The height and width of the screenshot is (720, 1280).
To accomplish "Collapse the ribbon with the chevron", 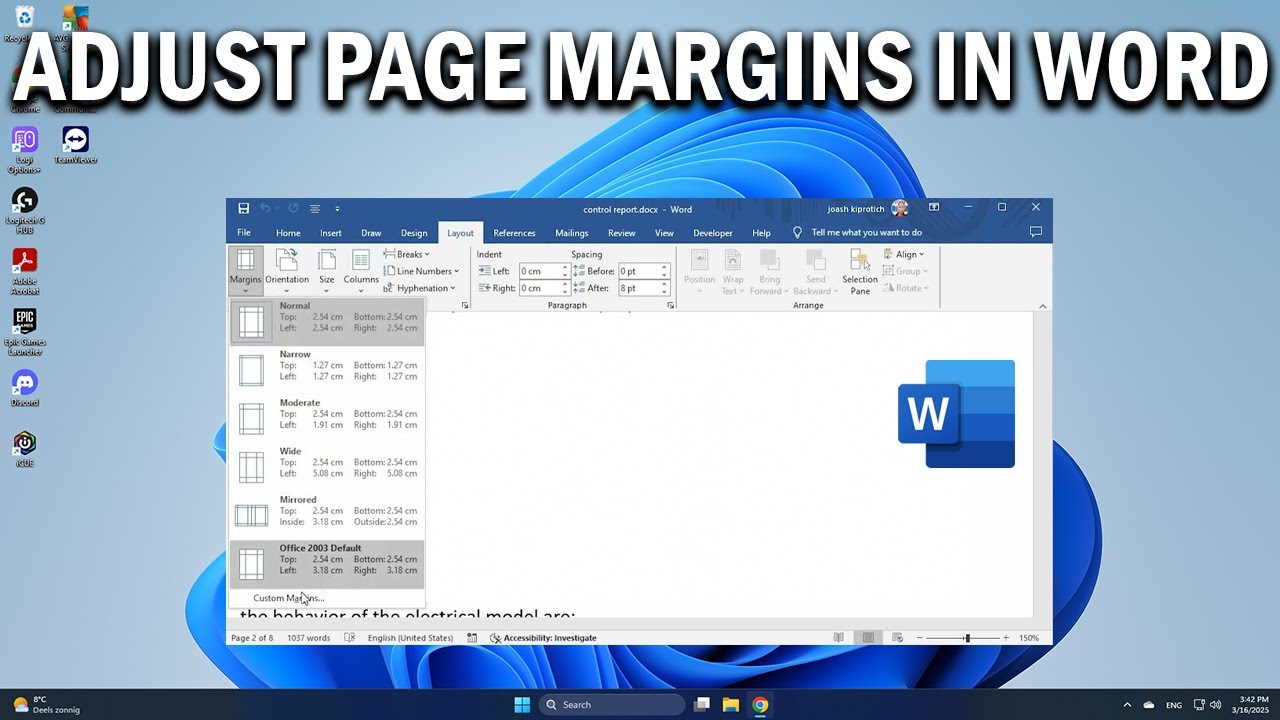I will [1043, 306].
